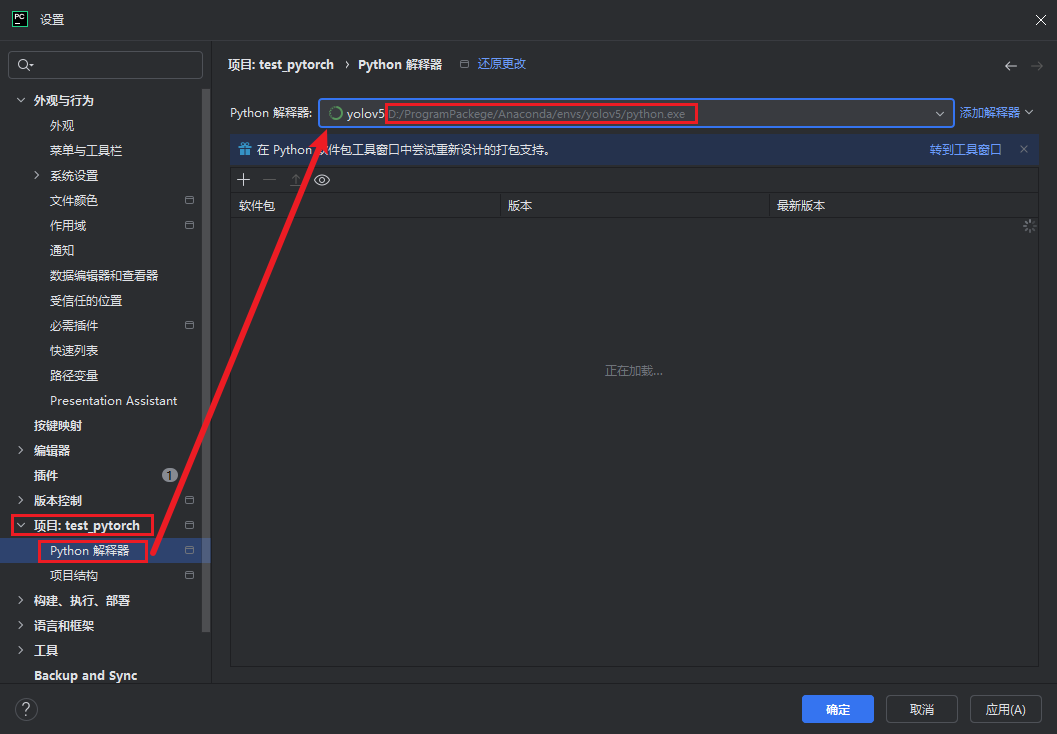
Task: Click the back navigation arrow
Action: click(x=1011, y=65)
